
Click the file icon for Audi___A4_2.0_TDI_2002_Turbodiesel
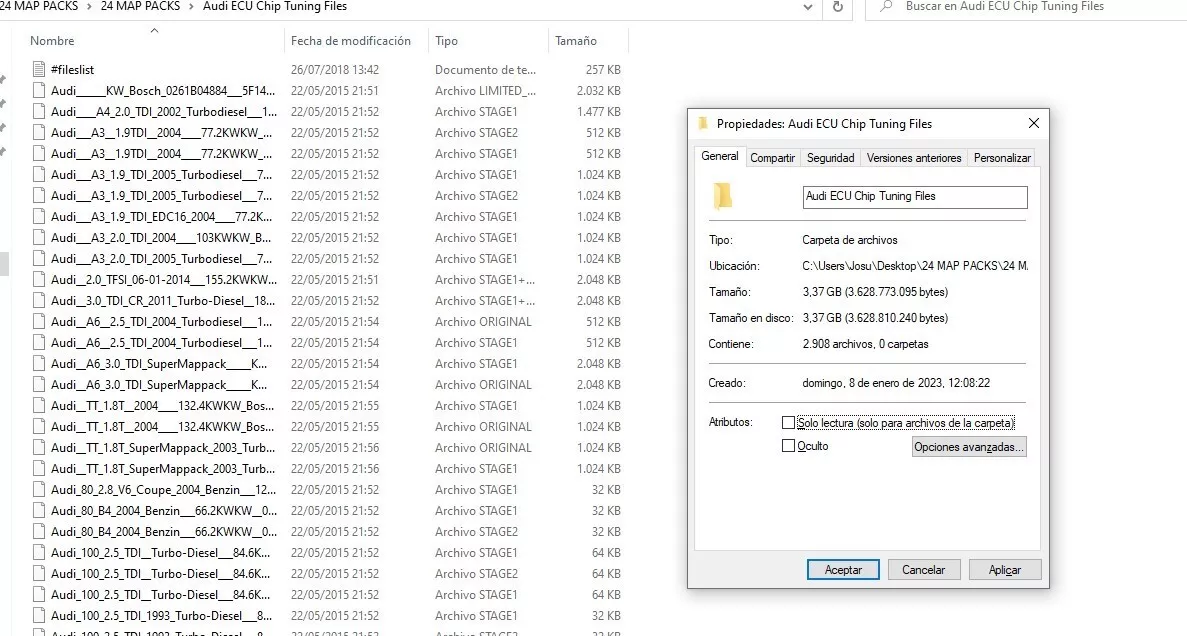tap(39, 111)
